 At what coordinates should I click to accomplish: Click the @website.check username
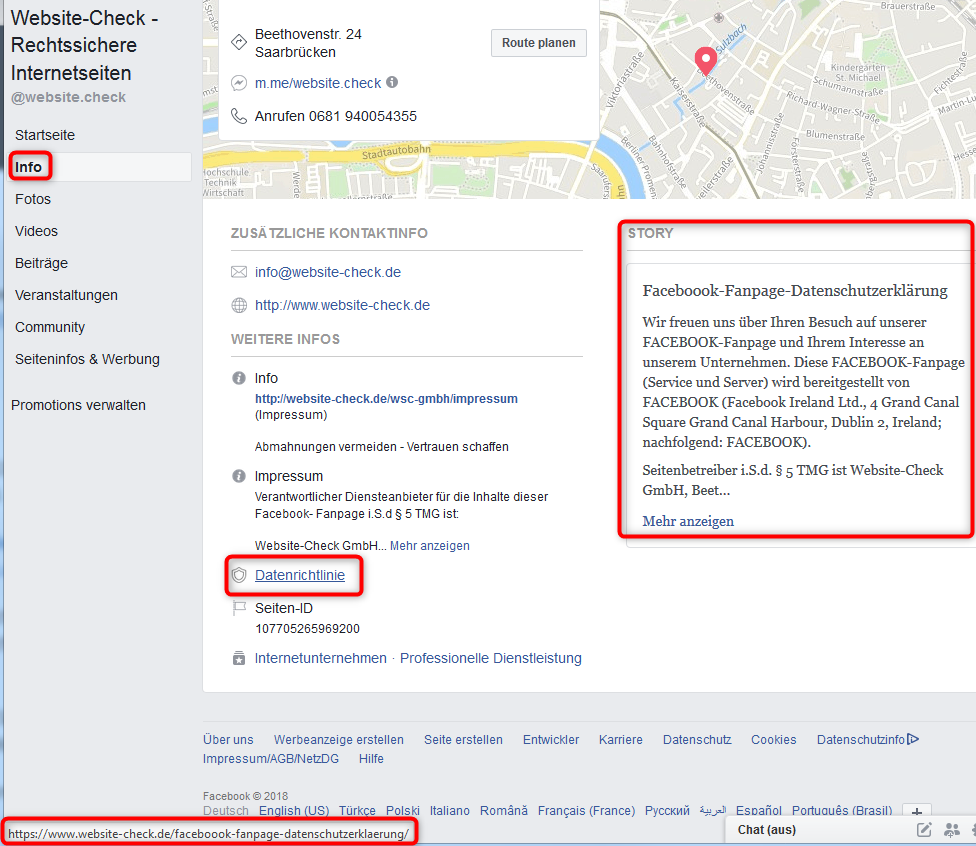click(x=68, y=97)
